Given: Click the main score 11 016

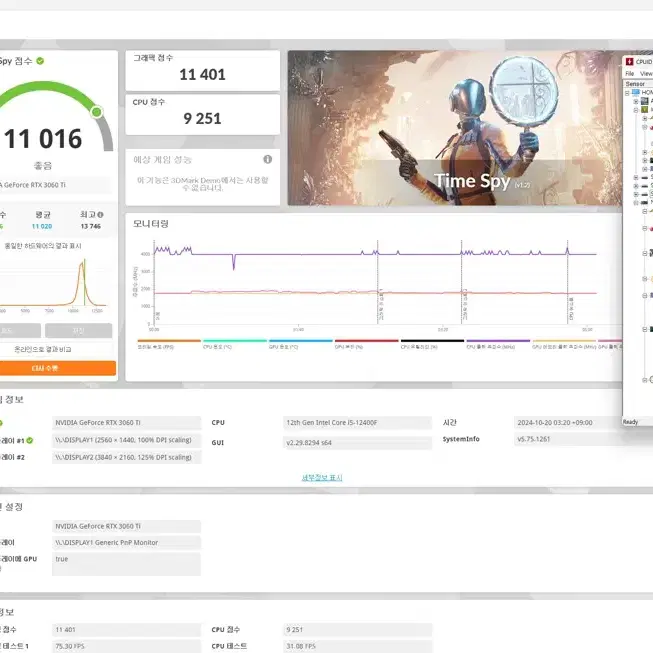Looking at the screenshot, I should 43,139.
